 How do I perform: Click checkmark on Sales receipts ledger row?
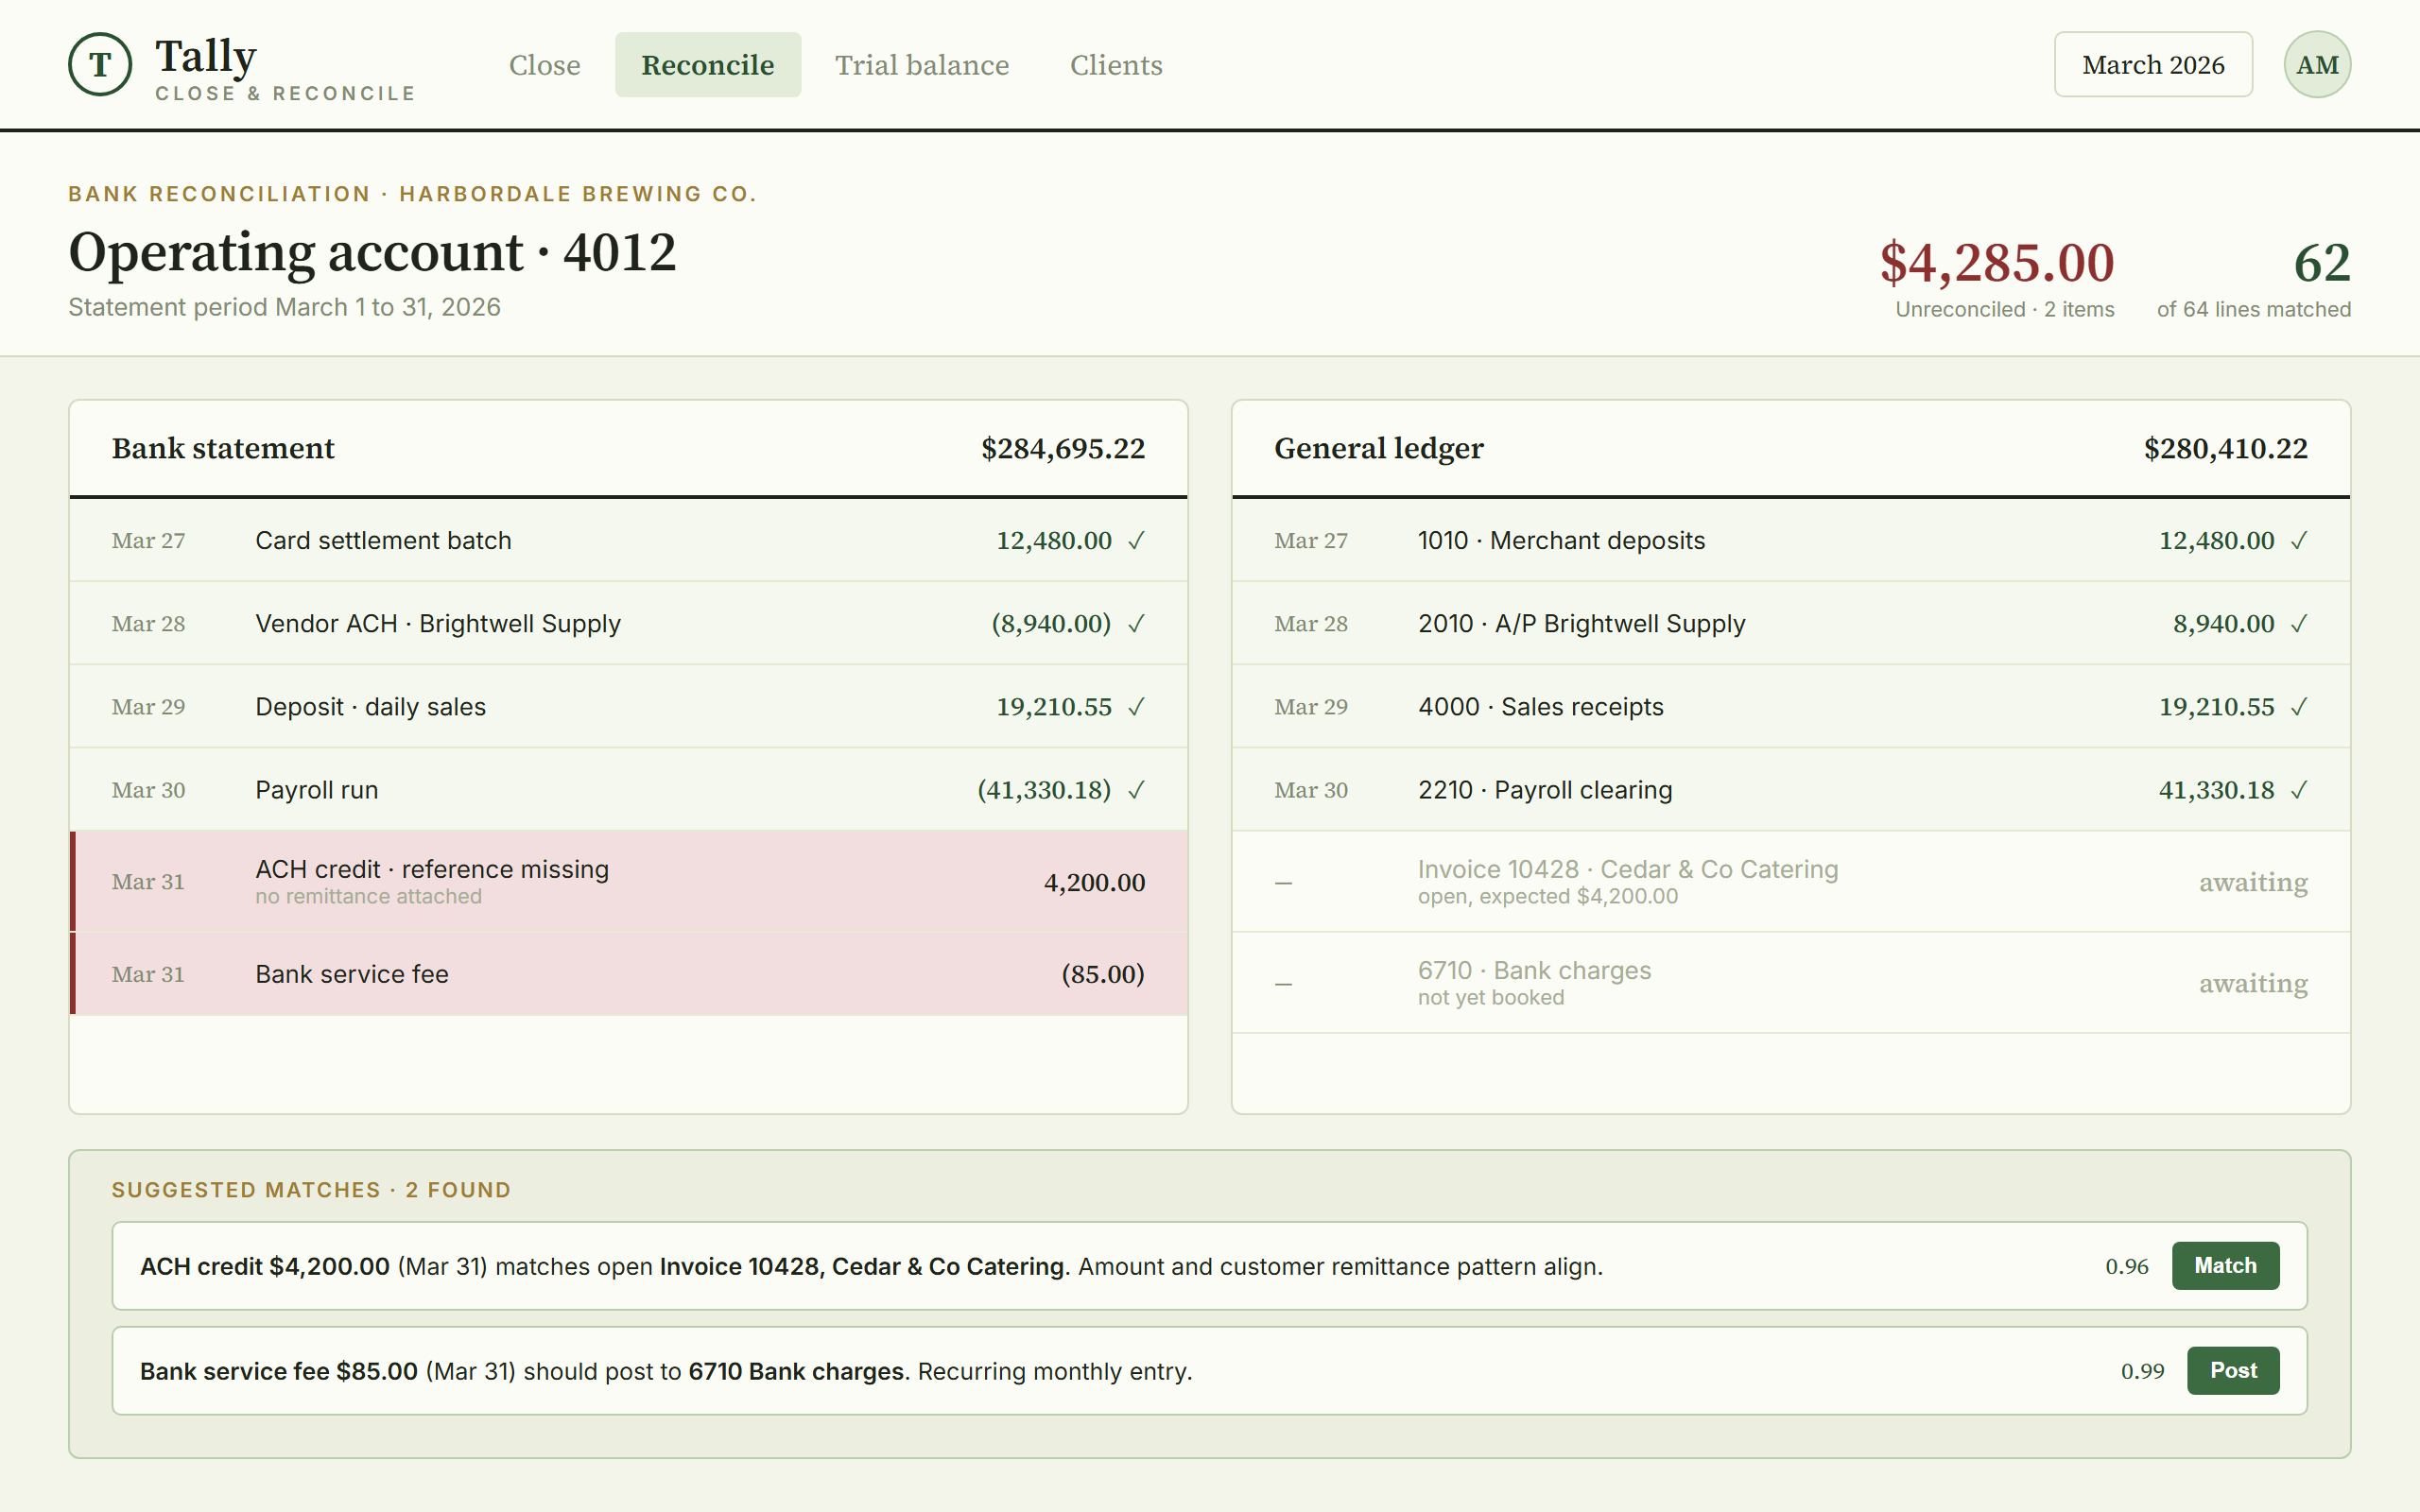pos(2299,707)
